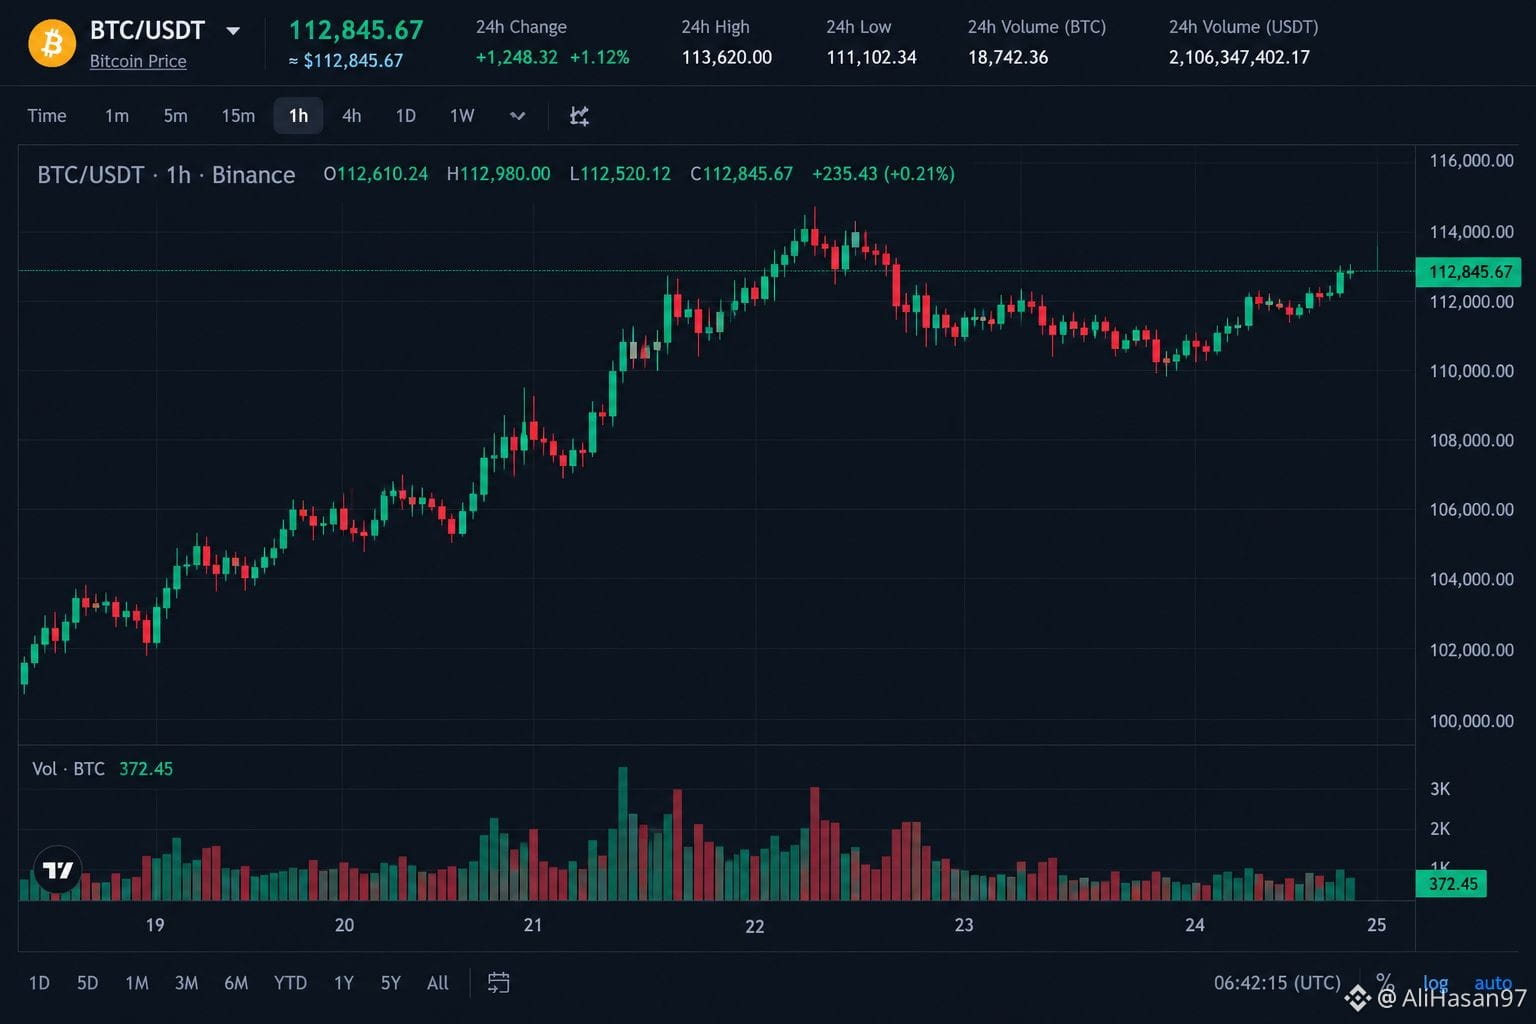Show All date range
This screenshot has height=1024, width=1536.
pos(438,983)
